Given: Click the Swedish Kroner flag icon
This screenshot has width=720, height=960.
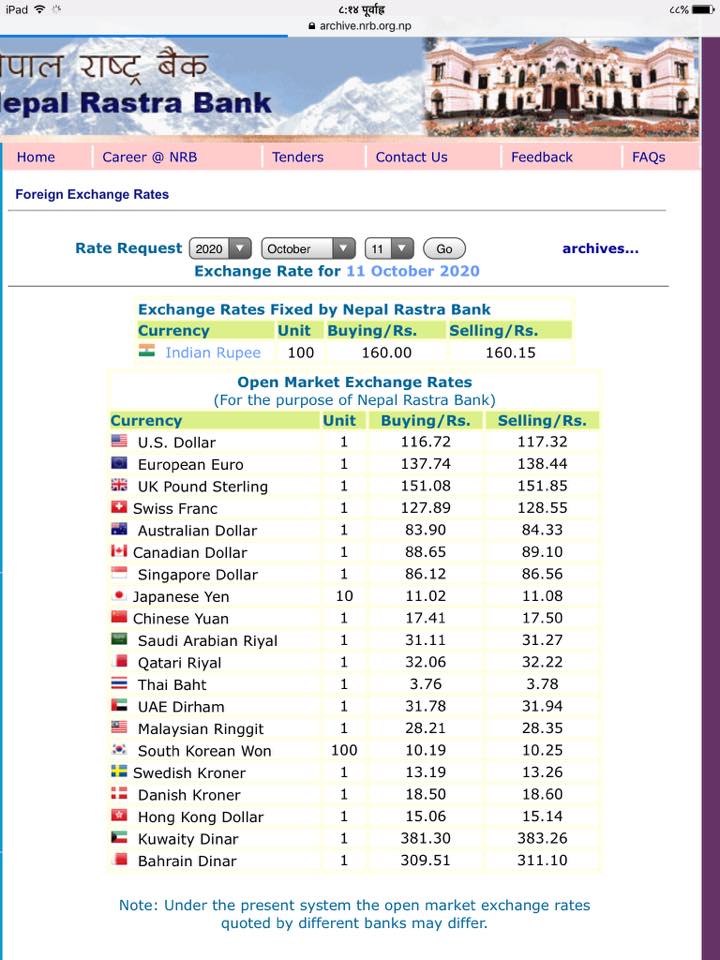Looking at the screenshot, I should point(119,771).
